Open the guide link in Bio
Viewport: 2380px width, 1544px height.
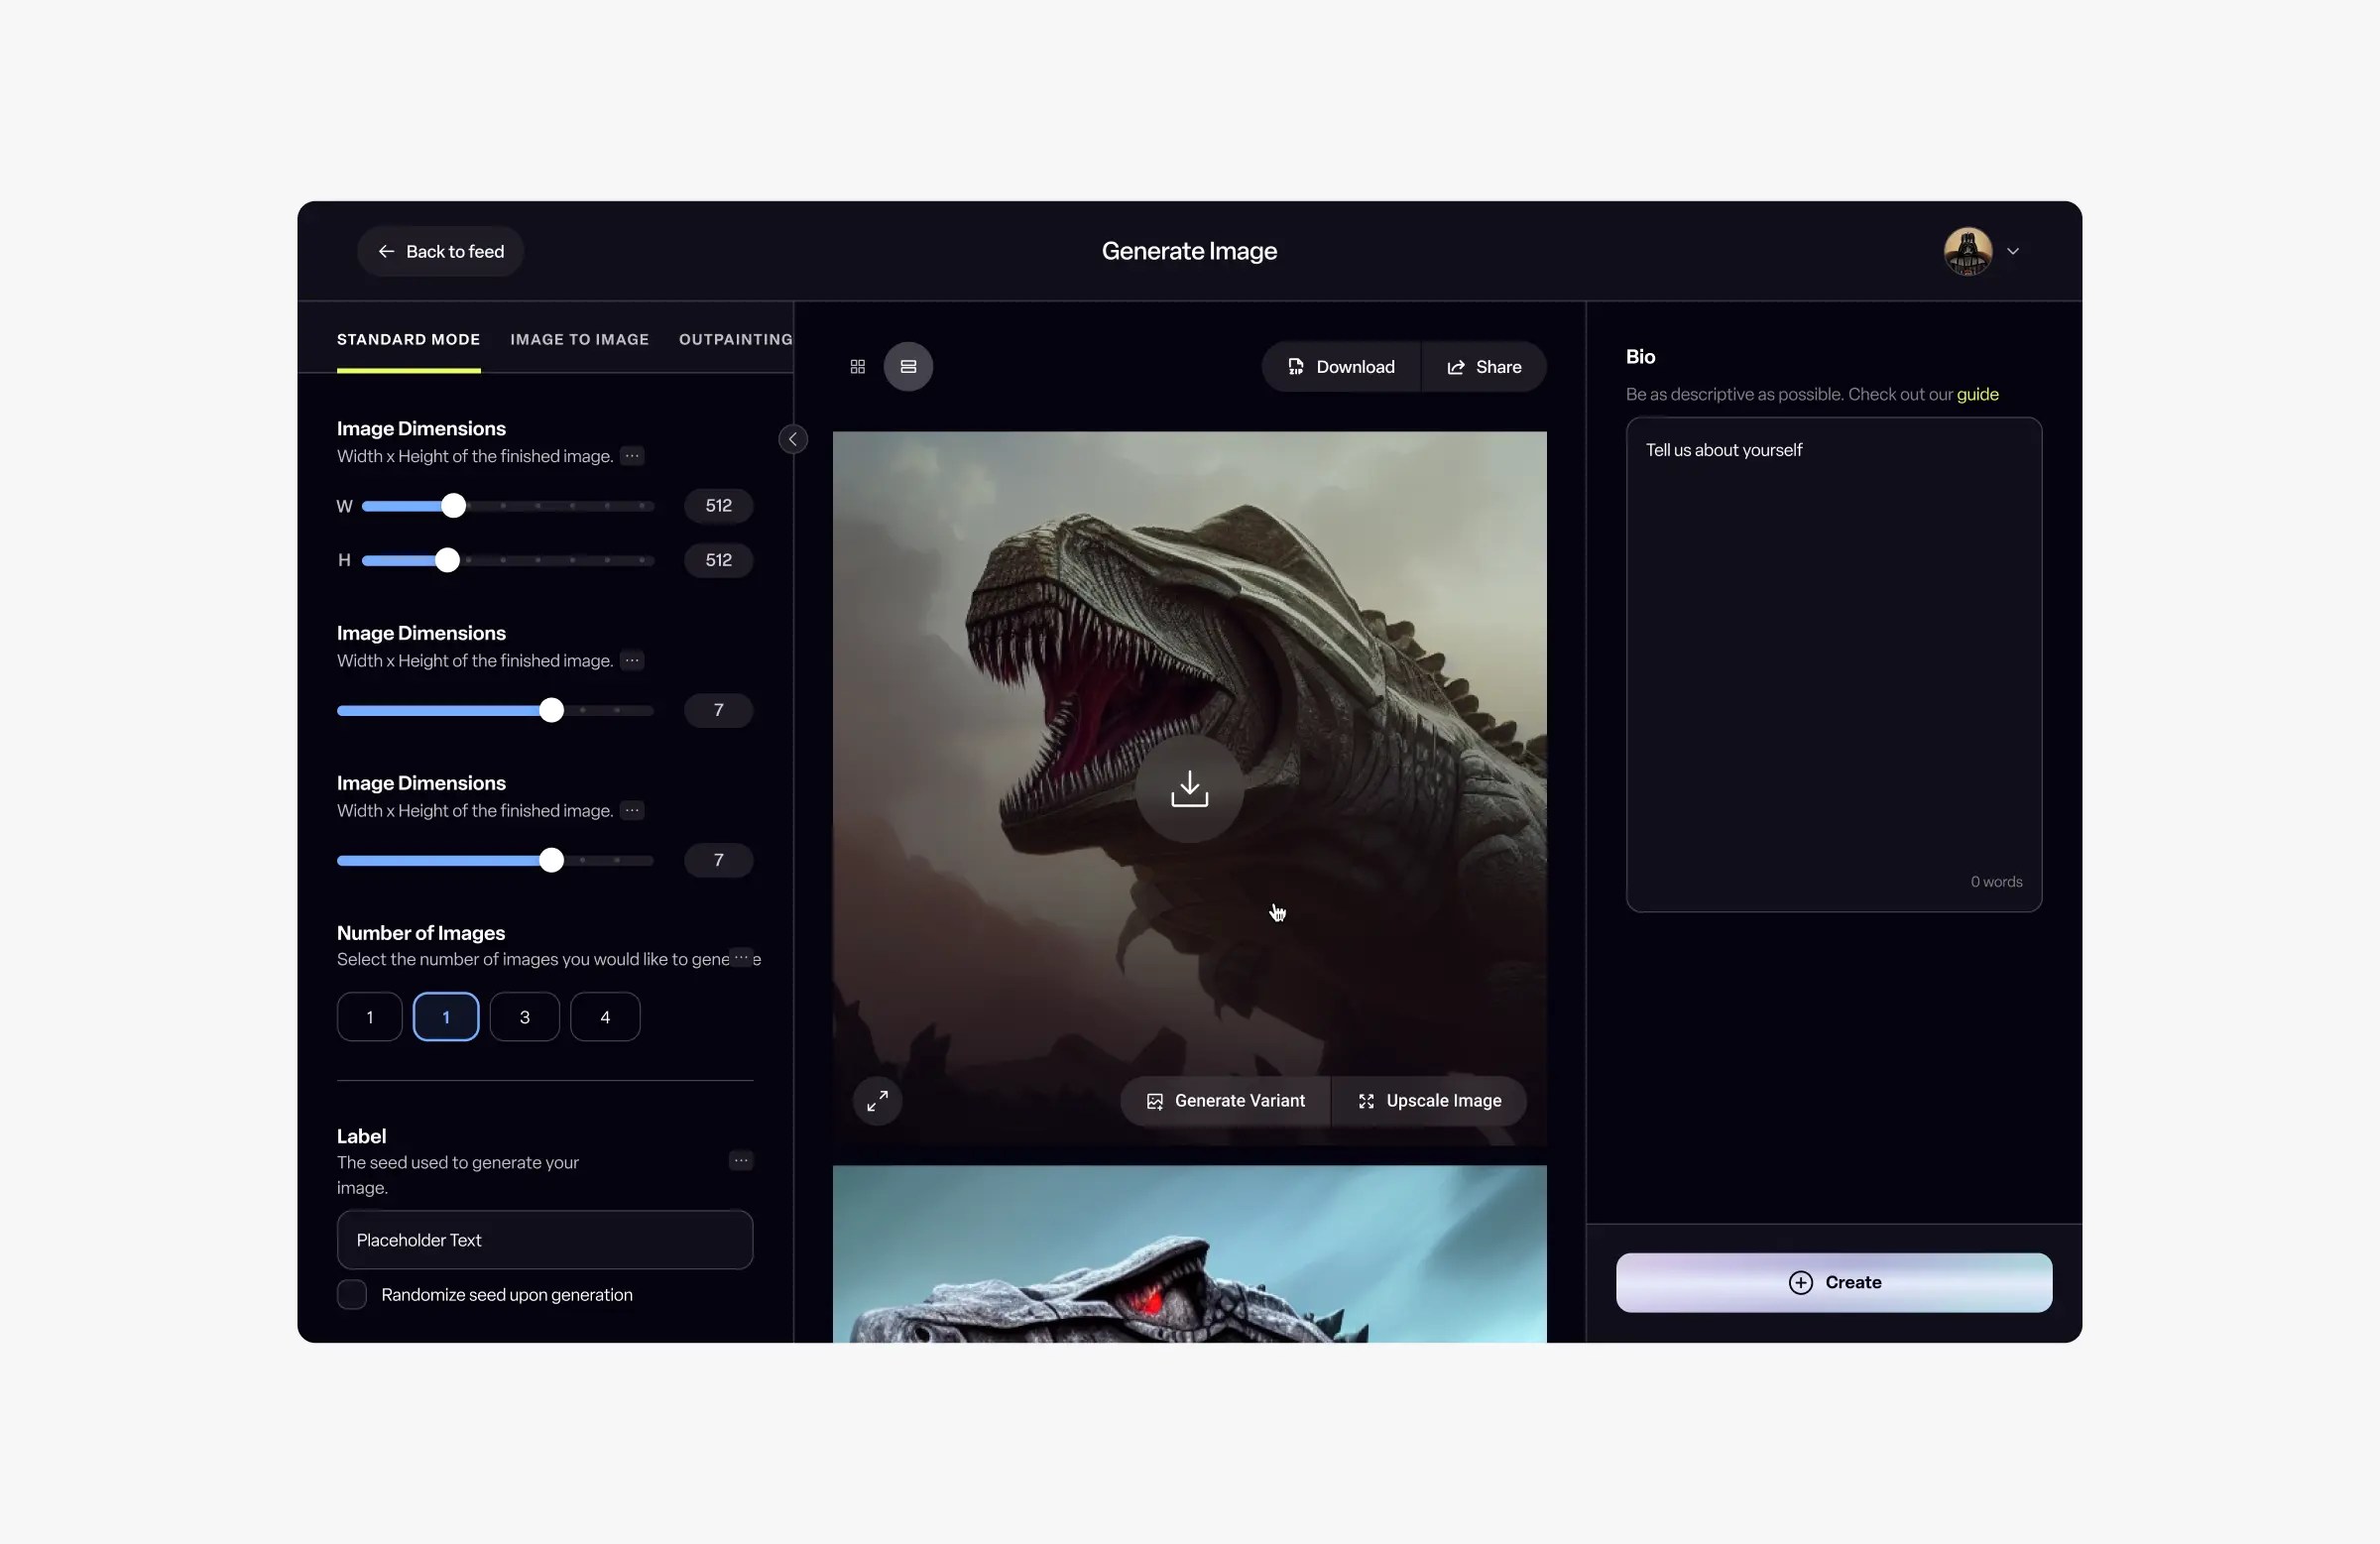[x=1977, y=394]
